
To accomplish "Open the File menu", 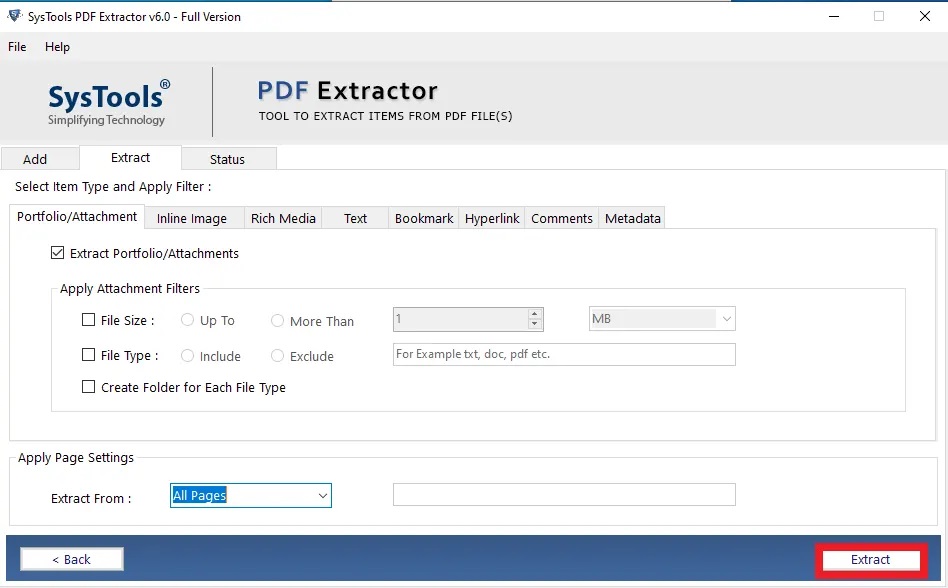I will click(16, 46).
